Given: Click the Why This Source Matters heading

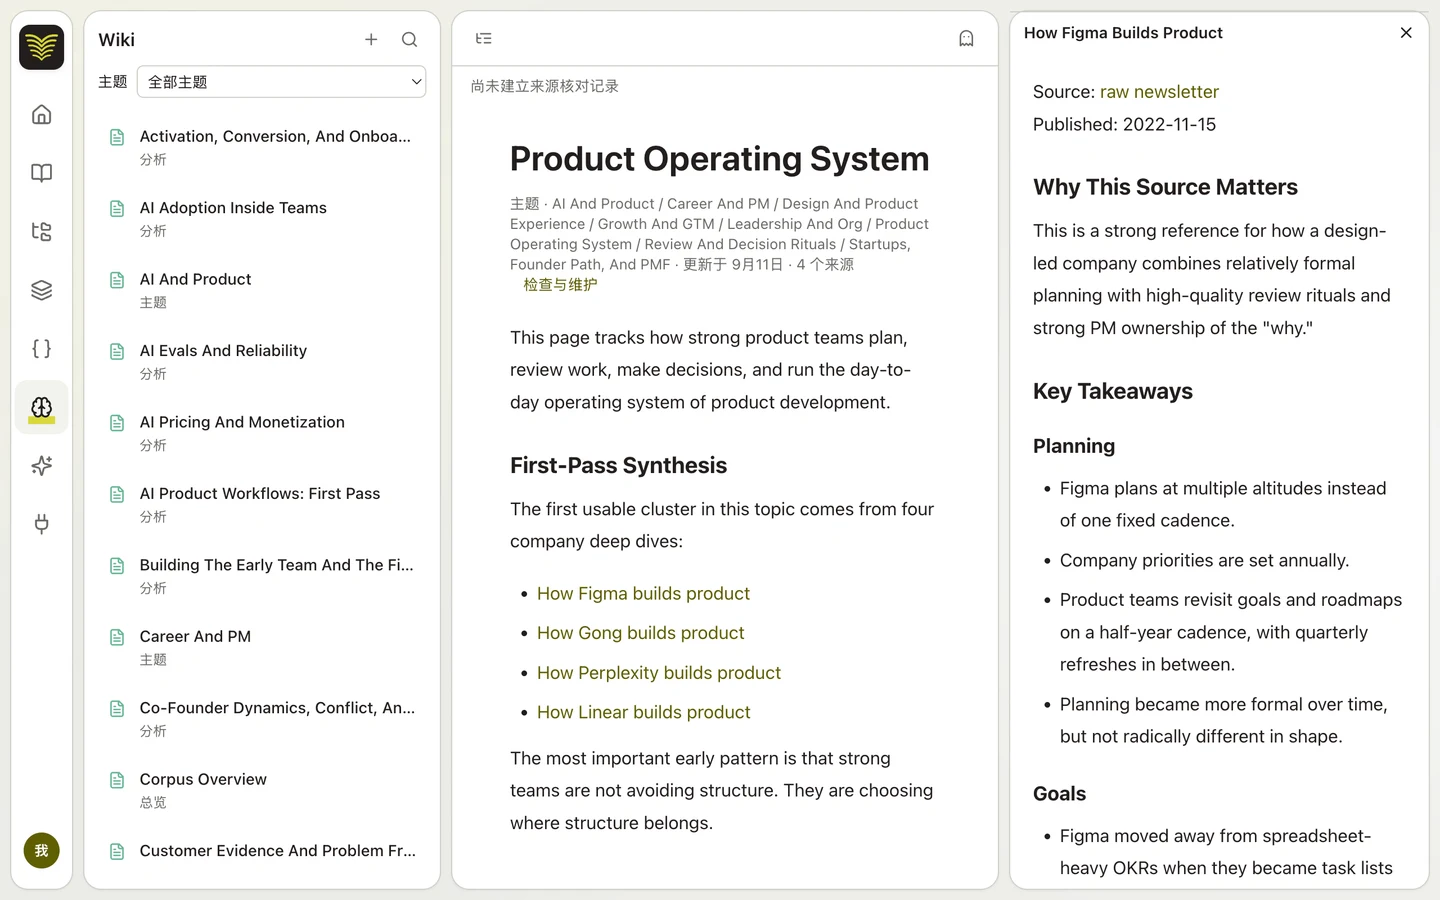Looking at the screenshot, I should pos(1165,187).
